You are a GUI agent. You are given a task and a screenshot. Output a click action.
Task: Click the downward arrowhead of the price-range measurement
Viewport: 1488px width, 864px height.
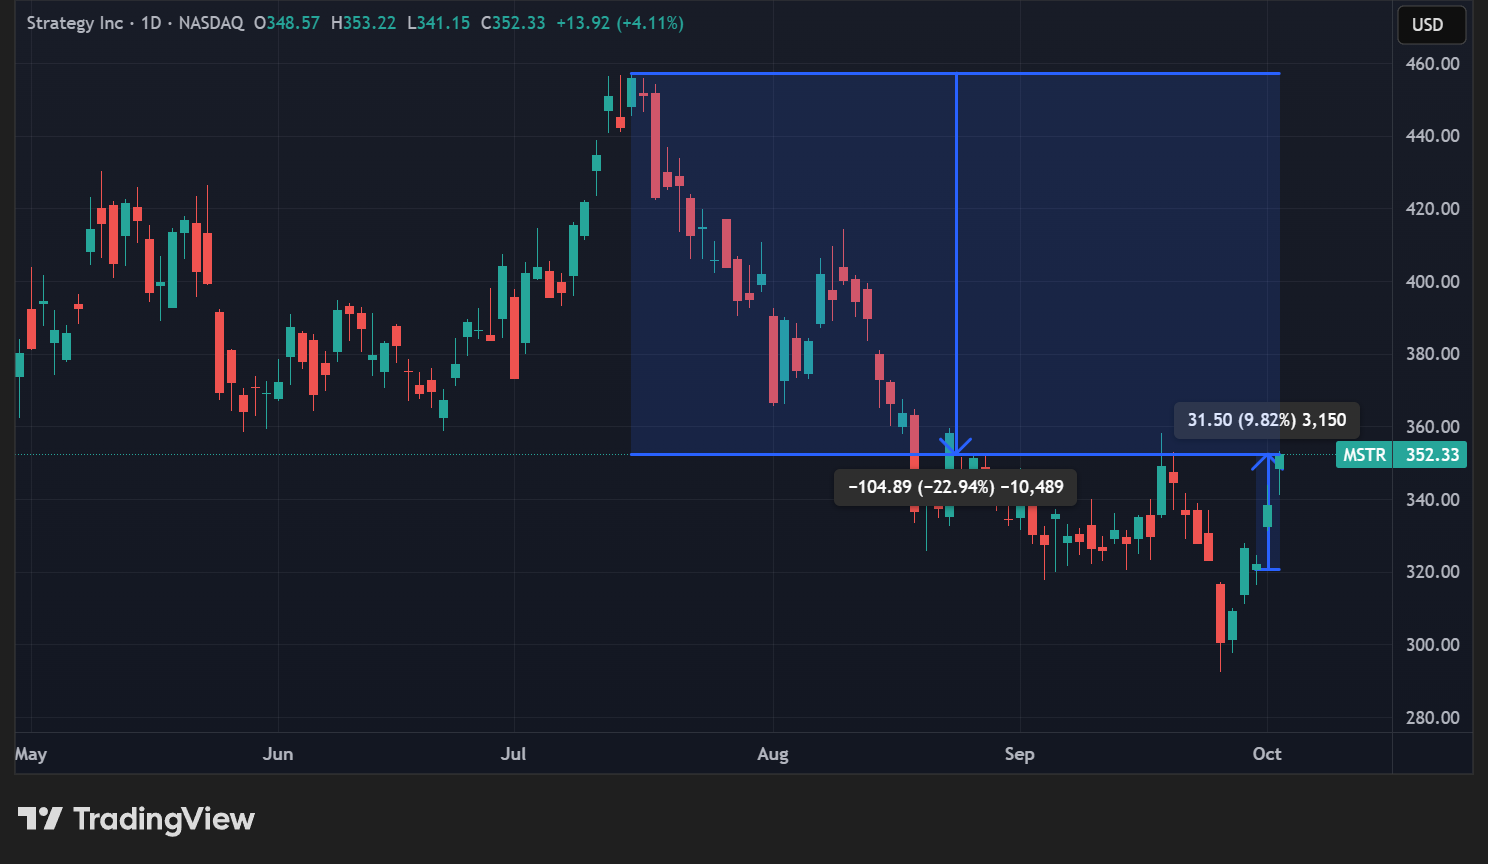click(956, 446)
